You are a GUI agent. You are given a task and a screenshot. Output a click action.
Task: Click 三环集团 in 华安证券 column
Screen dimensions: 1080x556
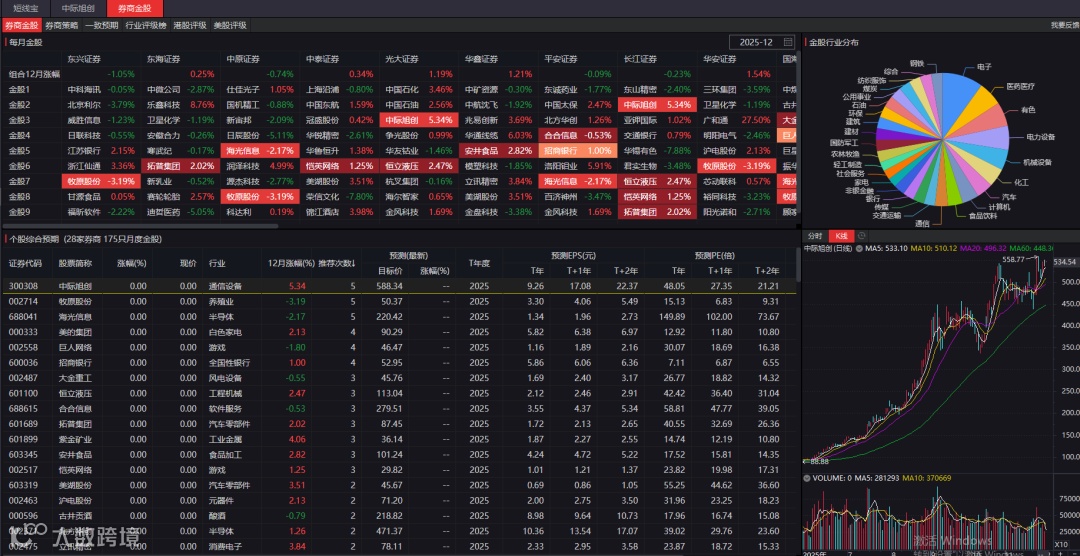click(720, 90)
